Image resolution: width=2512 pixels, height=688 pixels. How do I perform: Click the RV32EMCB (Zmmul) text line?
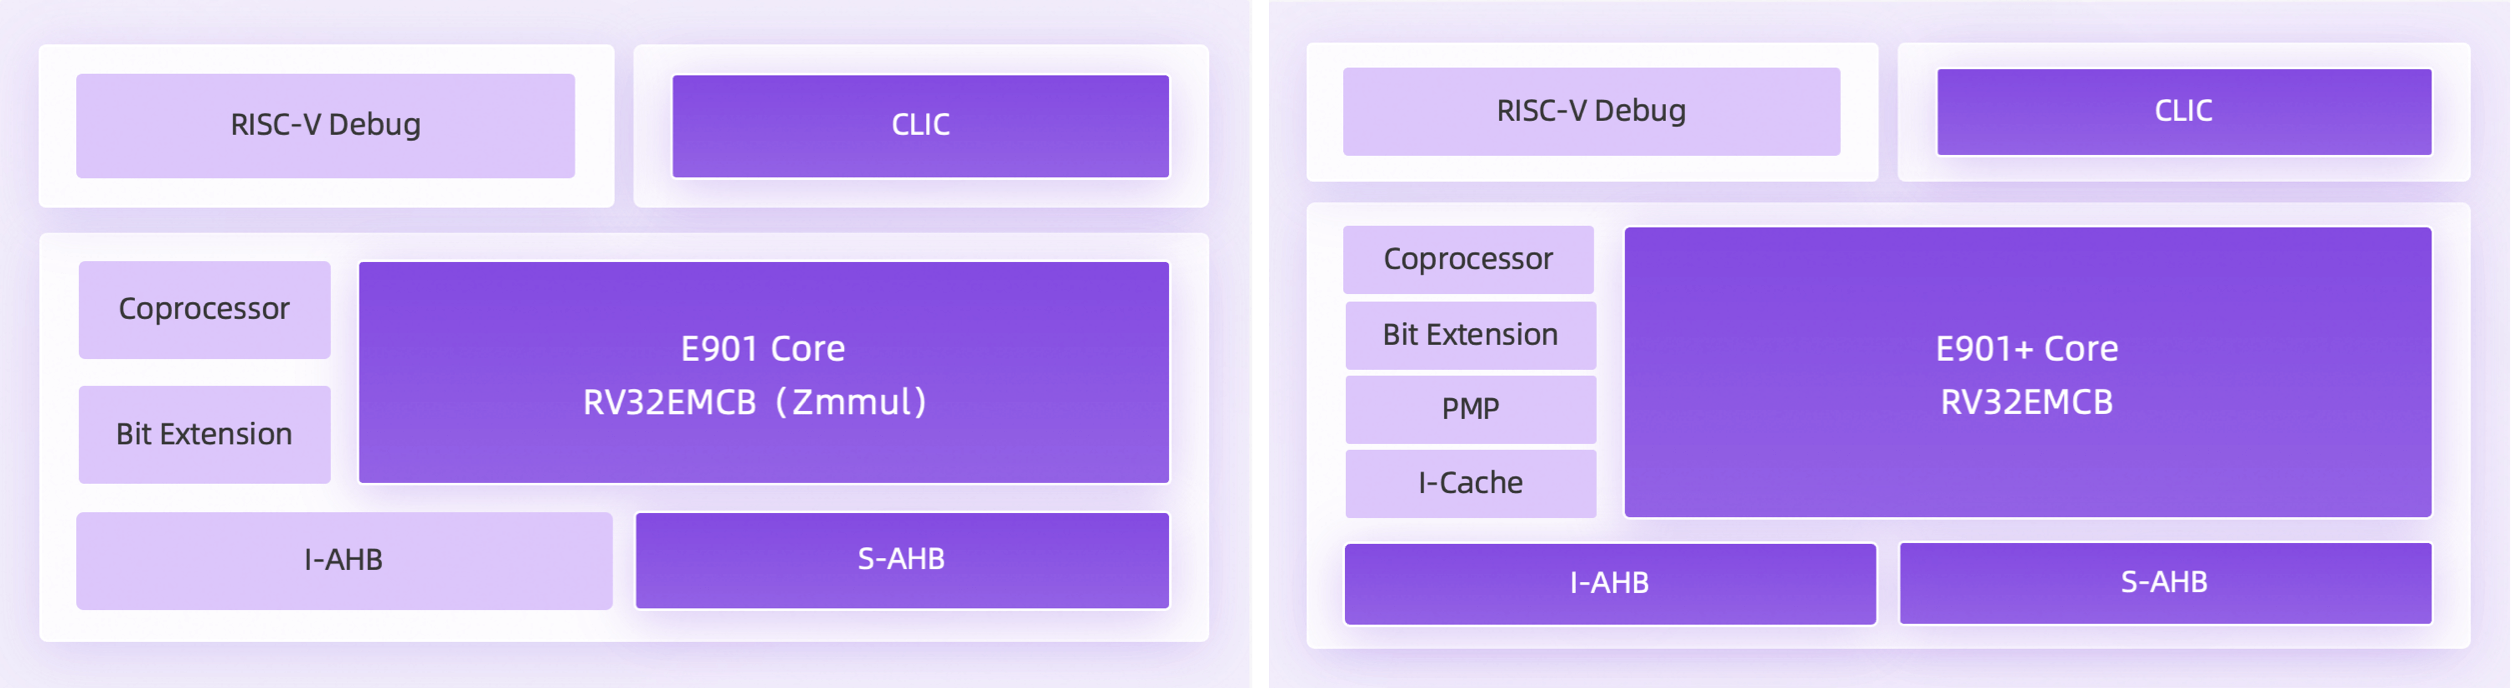[755, 402]
